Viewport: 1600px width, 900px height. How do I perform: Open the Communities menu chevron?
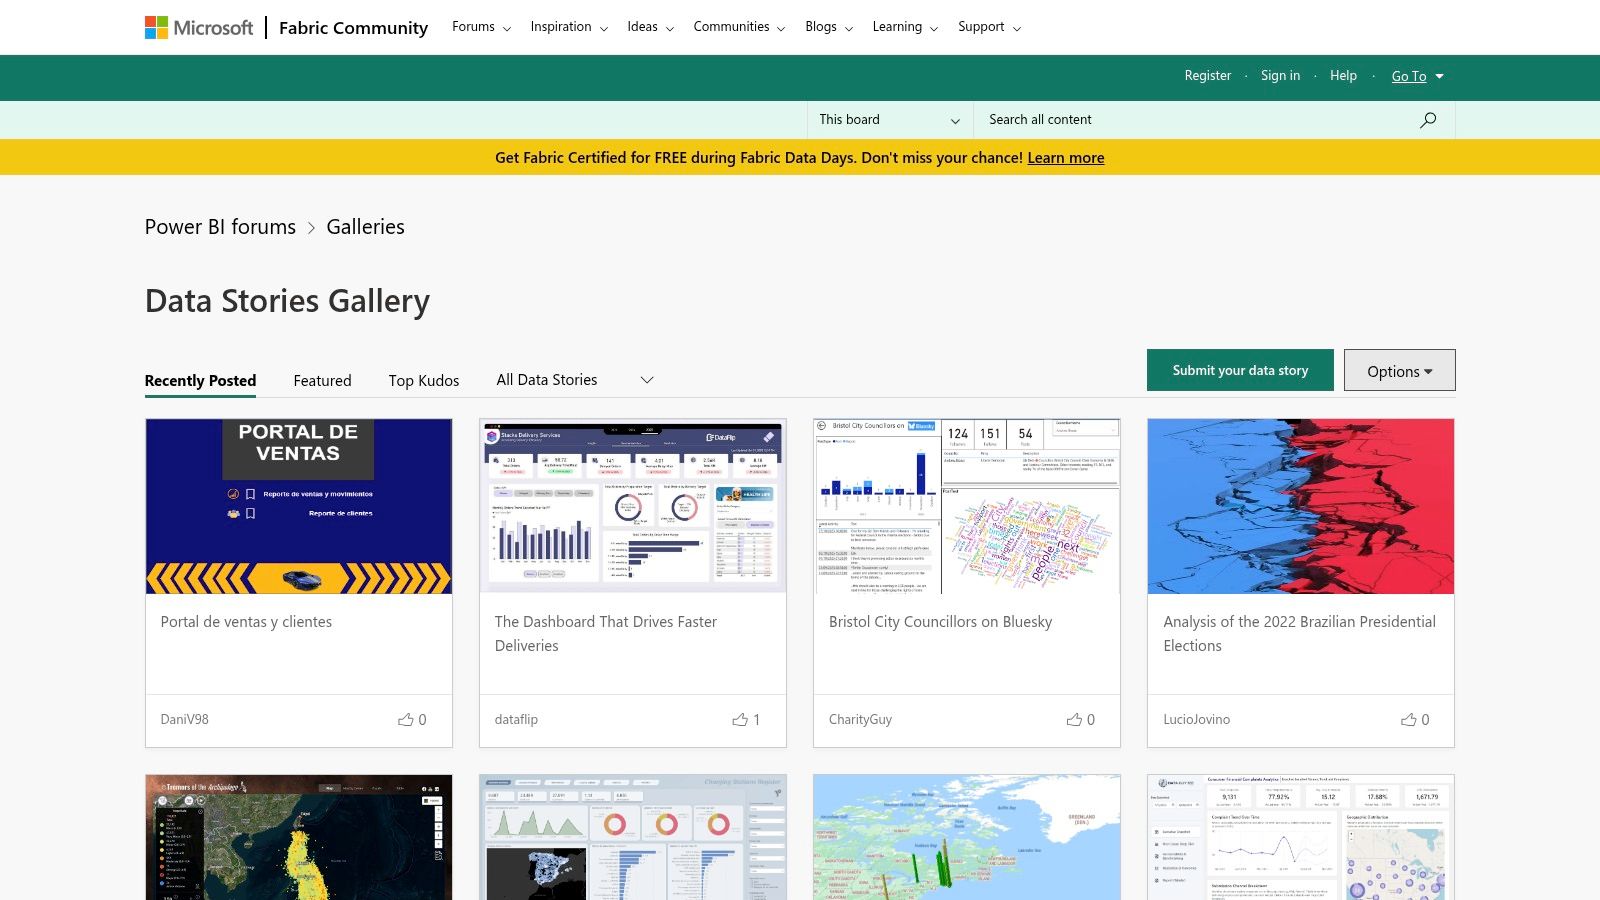(x=782, y=28)
